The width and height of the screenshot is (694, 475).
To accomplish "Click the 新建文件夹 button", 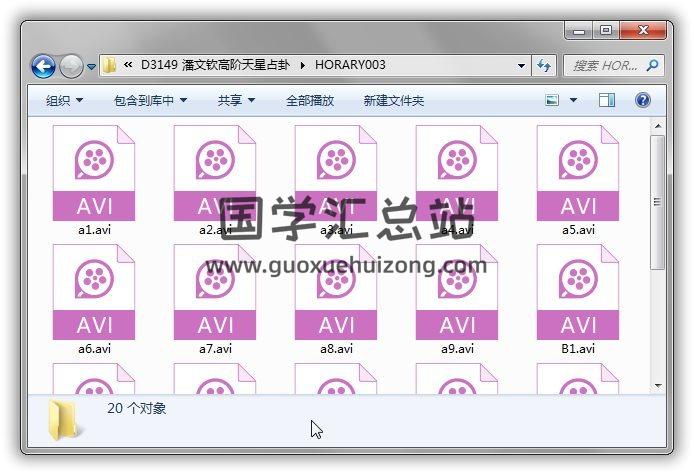I will click(394, 100).
